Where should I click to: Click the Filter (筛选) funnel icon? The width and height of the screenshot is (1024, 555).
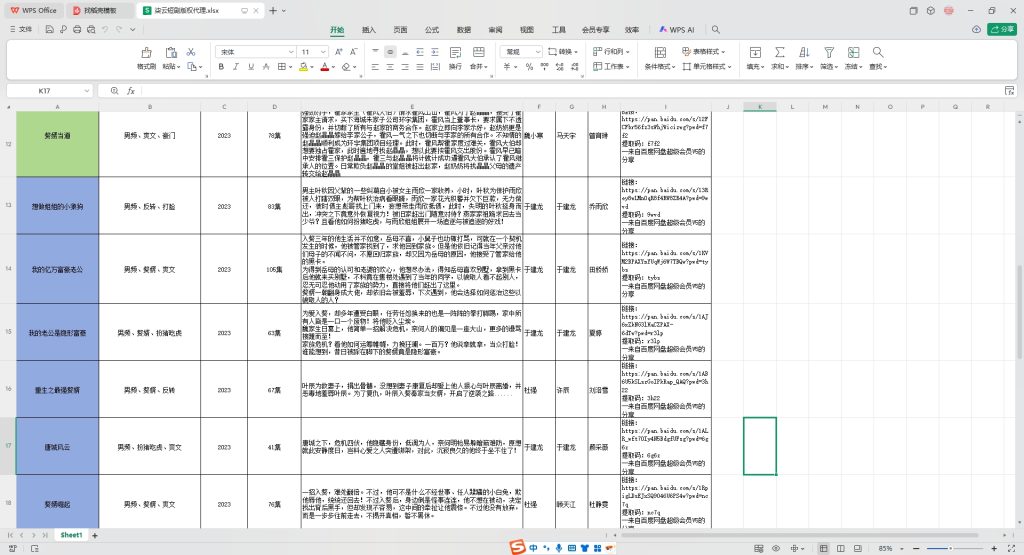pyautogui.click(x=829, y=52)
